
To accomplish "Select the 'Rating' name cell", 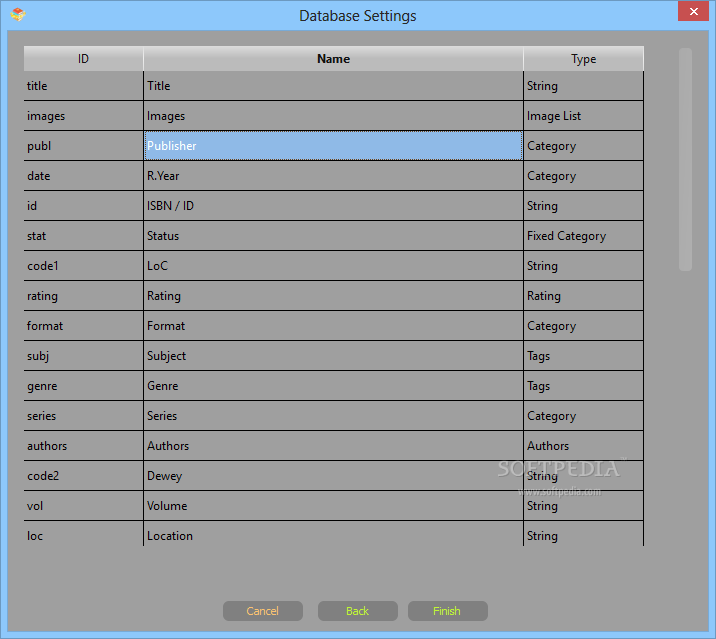I will point(333,296).
